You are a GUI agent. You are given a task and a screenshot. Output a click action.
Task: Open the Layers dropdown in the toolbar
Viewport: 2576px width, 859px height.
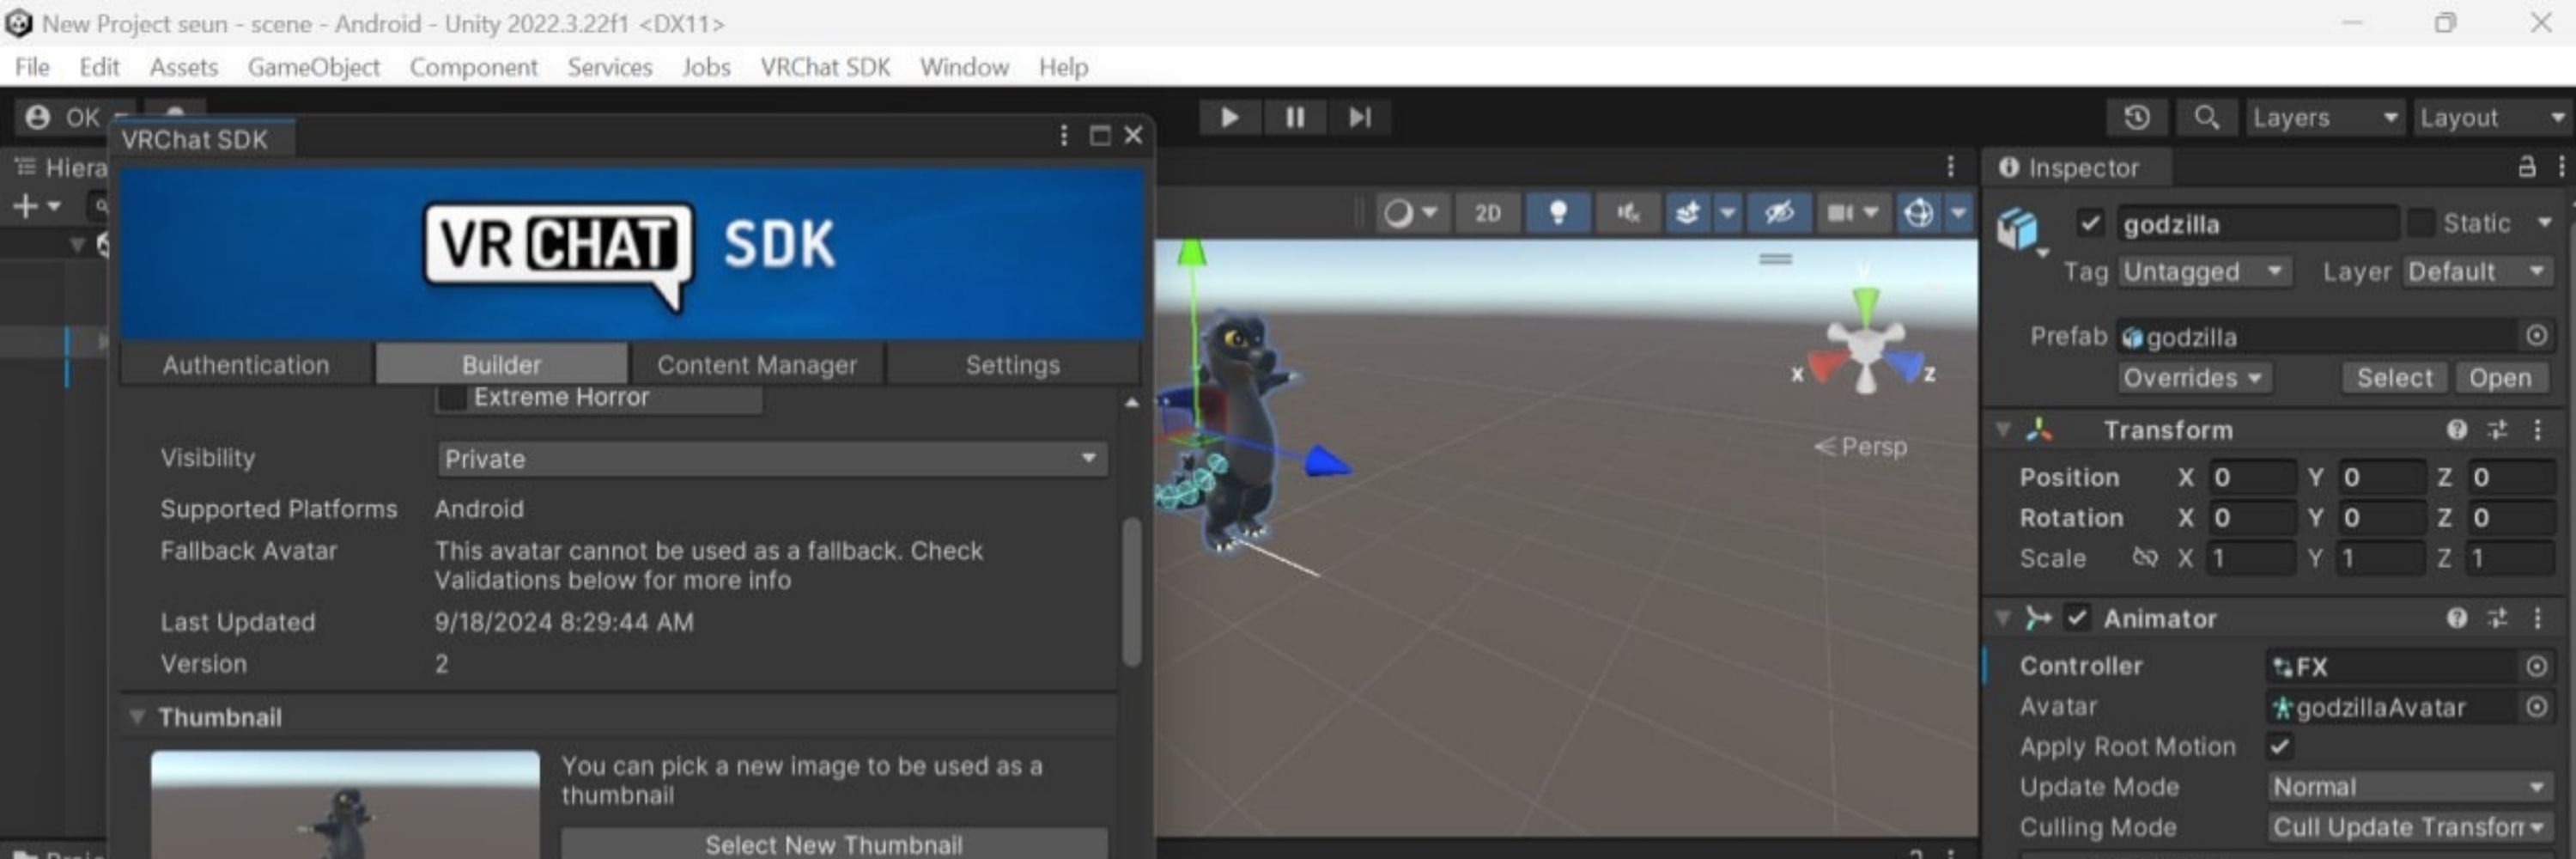2325,118
